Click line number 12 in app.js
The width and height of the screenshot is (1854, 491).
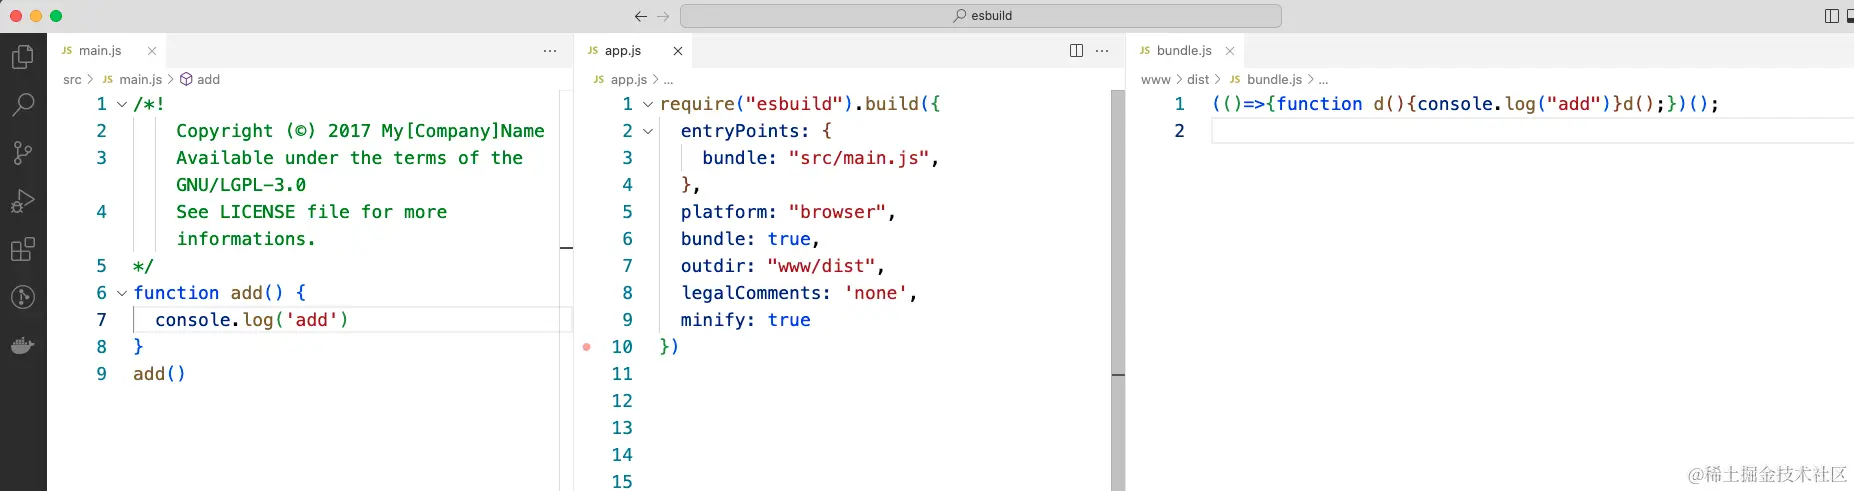(622, 401)
